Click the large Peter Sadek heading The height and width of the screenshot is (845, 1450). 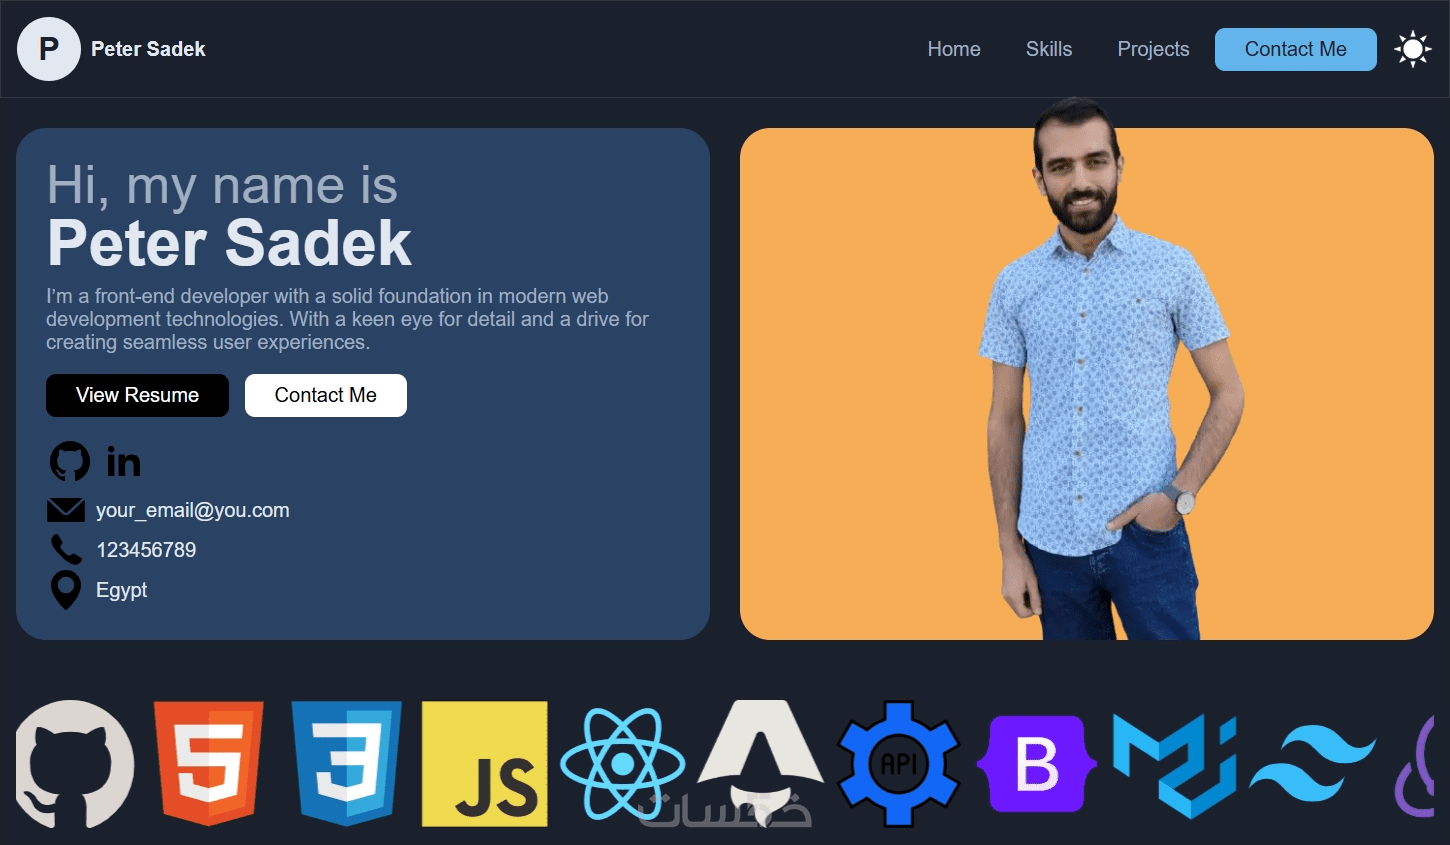(230, 243)
